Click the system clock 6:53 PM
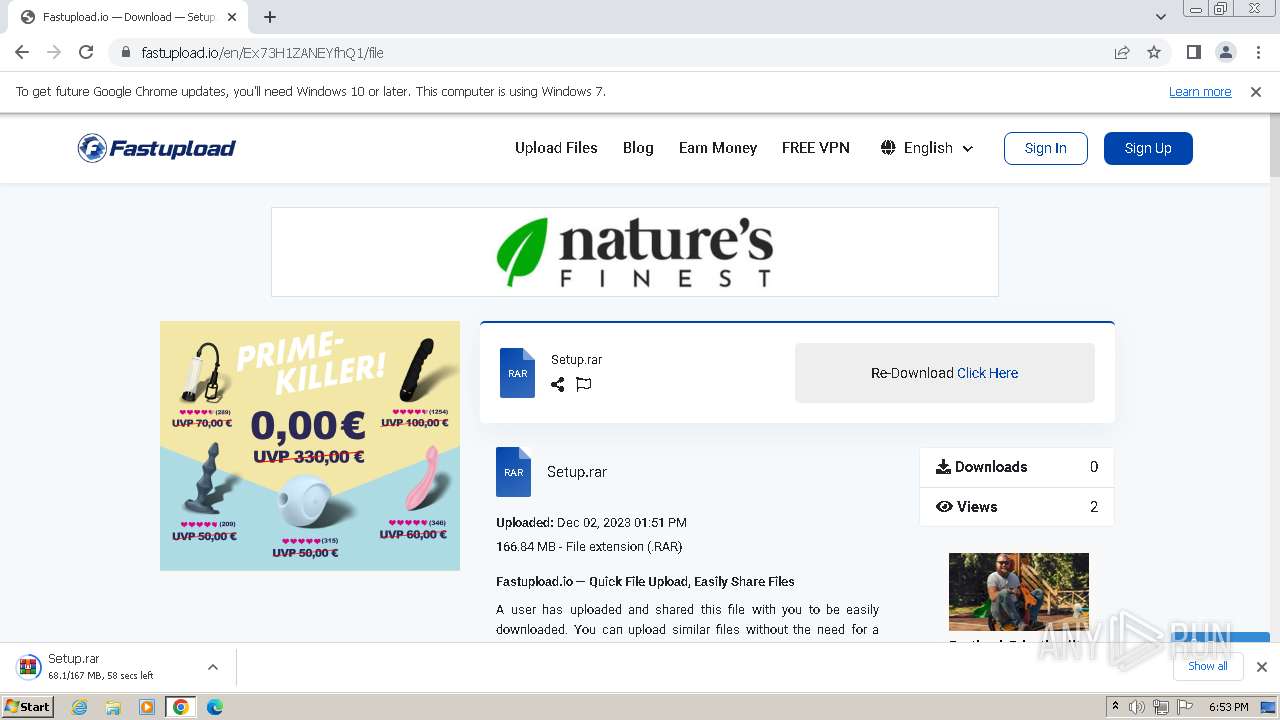The image size is (1280, 720). pos(1228,707)
